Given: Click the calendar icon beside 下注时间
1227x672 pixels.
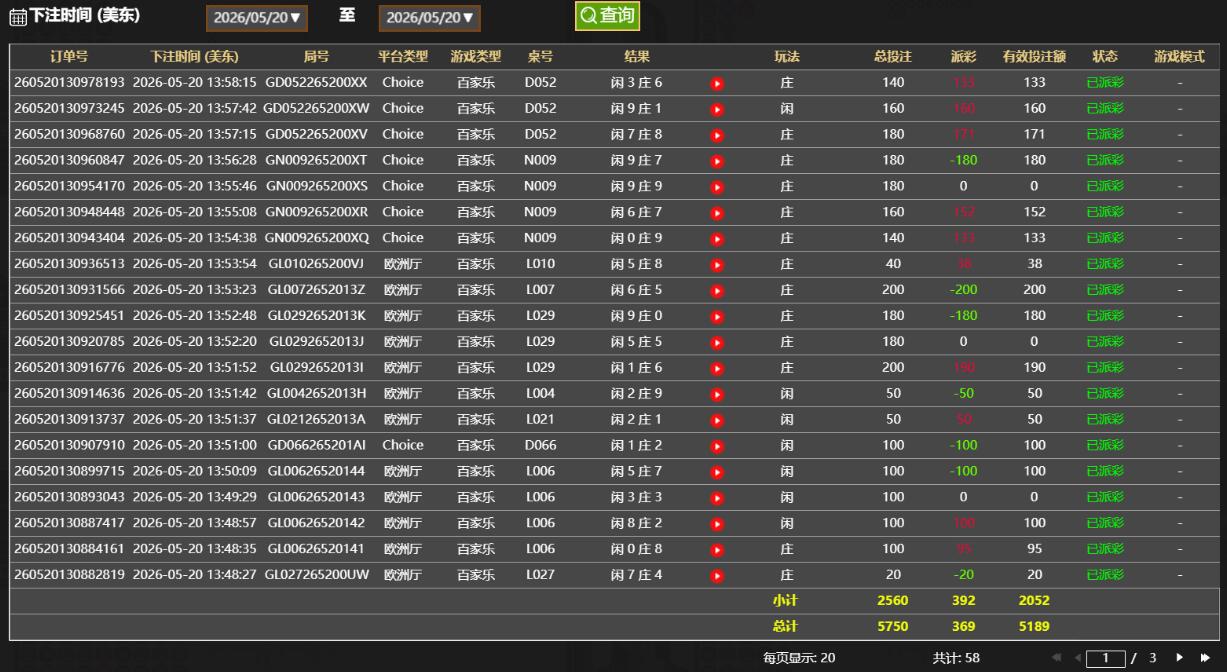Looking at the screenshot, I should (x=18, y=18).
